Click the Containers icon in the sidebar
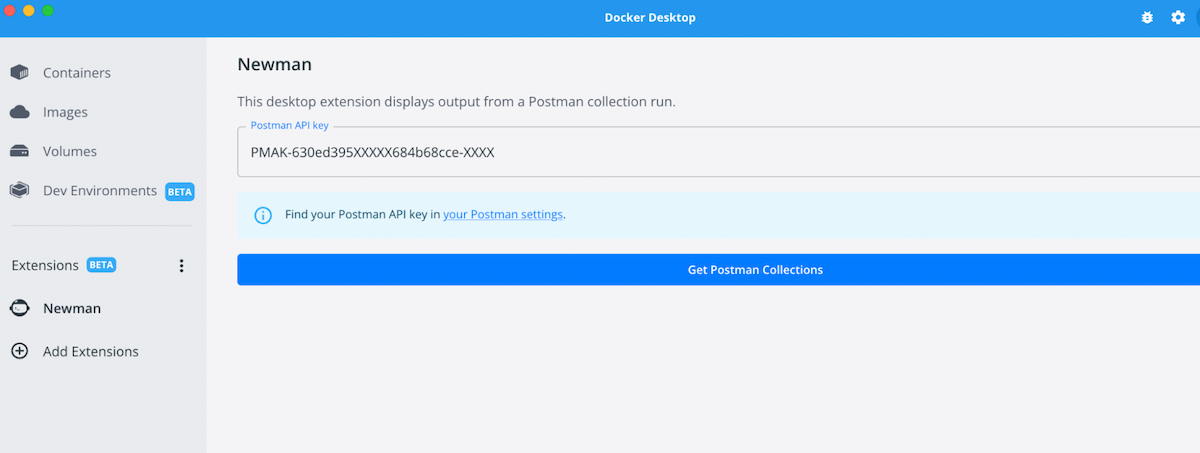Screen dimensions: 1200x453 click(x=19, y=73)
